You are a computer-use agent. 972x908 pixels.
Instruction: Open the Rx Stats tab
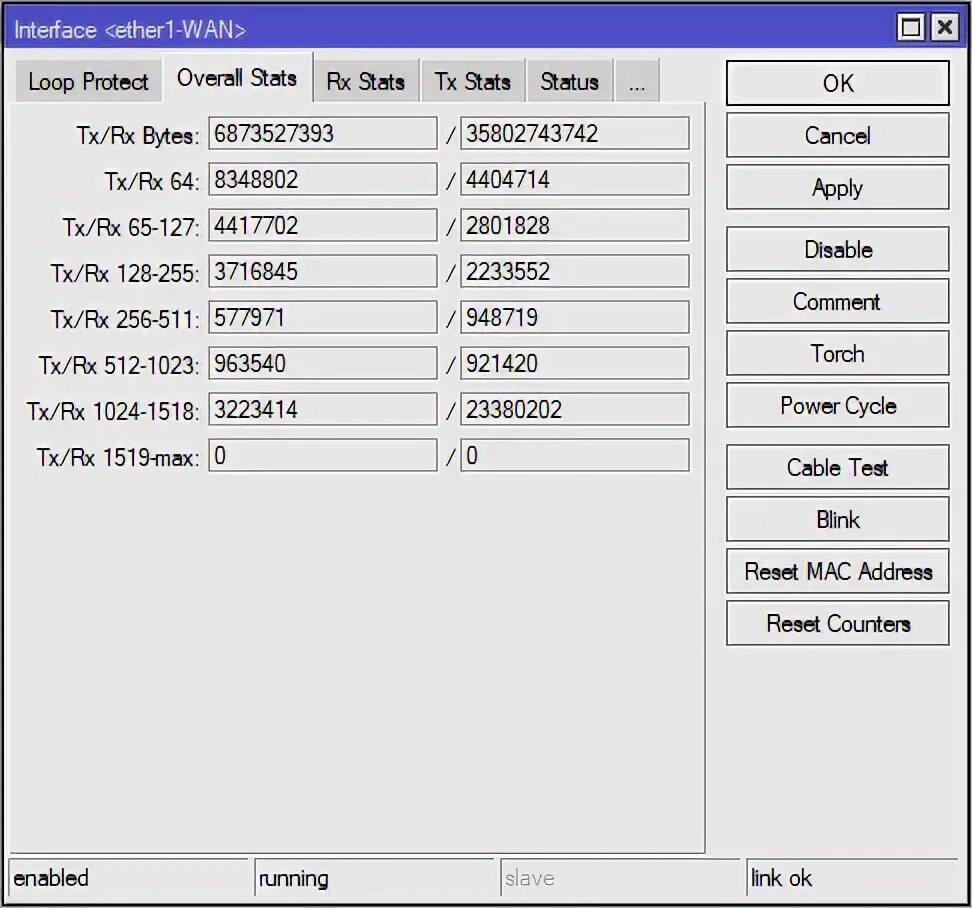366,81
